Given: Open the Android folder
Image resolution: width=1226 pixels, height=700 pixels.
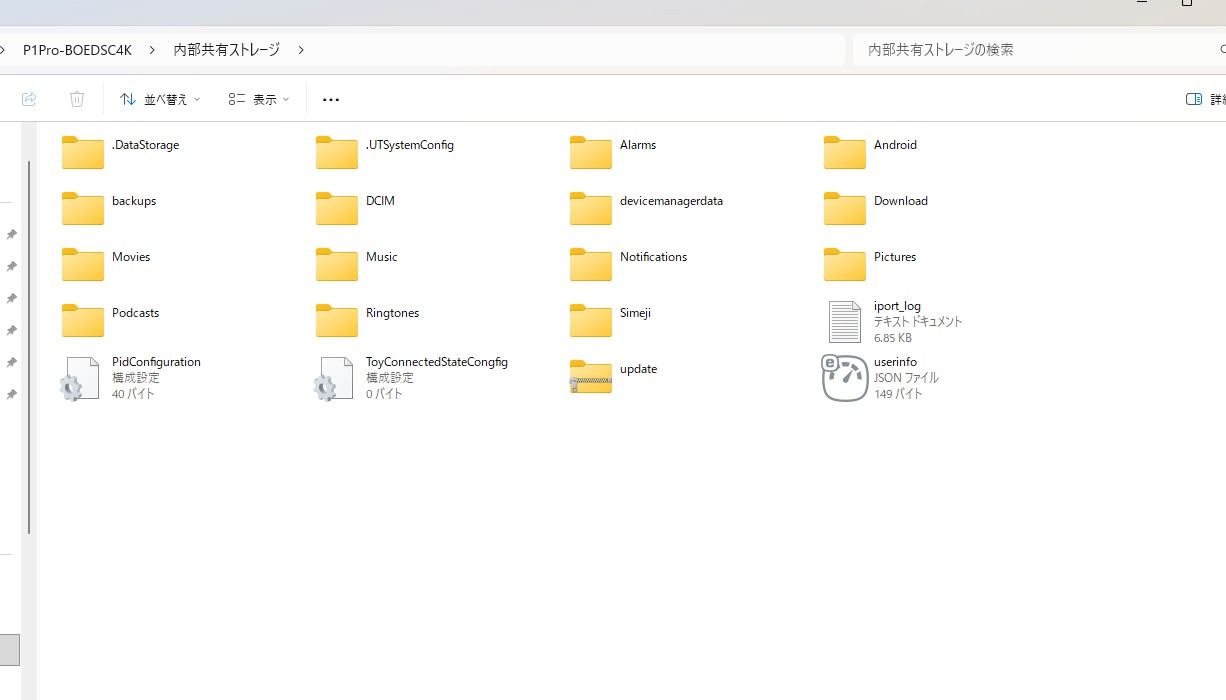Looking at the screenshot, I should click(845, 152).
